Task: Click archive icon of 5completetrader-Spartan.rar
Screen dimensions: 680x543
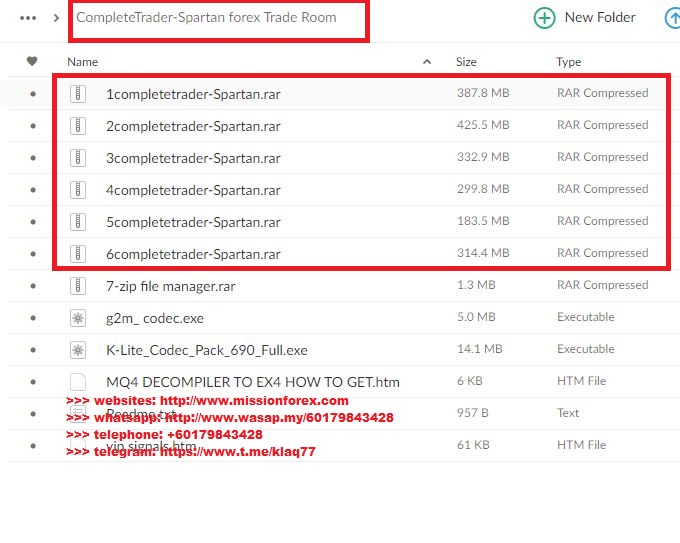Action: [78, 222]
